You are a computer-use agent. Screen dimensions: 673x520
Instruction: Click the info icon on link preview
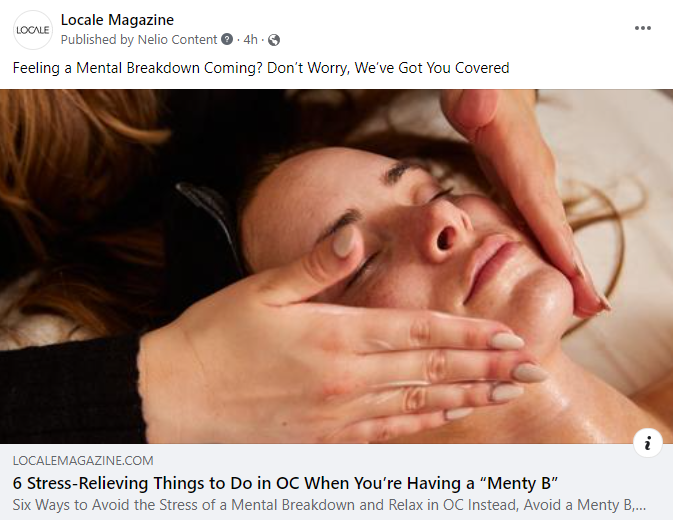(648, 443)
